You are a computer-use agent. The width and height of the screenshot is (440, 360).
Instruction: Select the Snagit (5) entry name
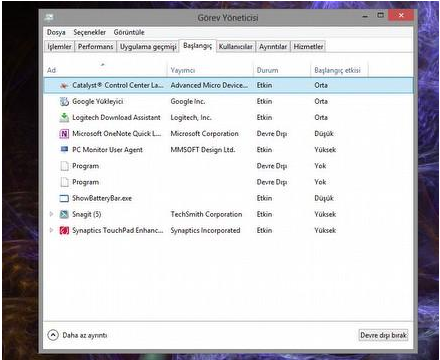pos(87,214)
